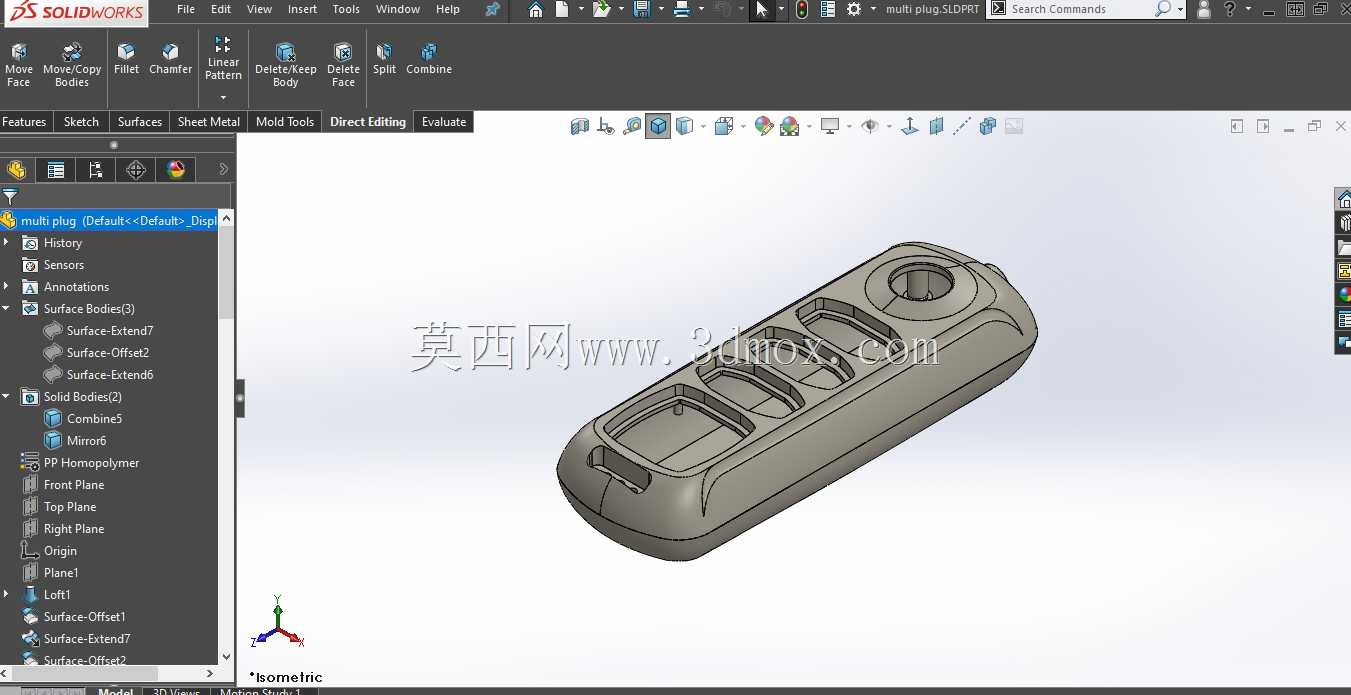The image size is (1351, 695).
Task: Create a New document from toolbar
Action: click(x=562, y=9)
